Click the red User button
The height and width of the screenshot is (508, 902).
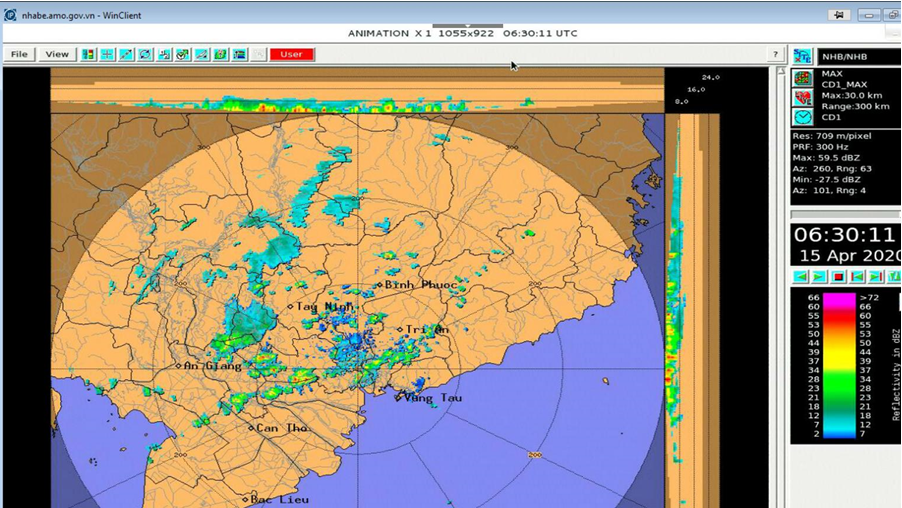coord(292,54)
